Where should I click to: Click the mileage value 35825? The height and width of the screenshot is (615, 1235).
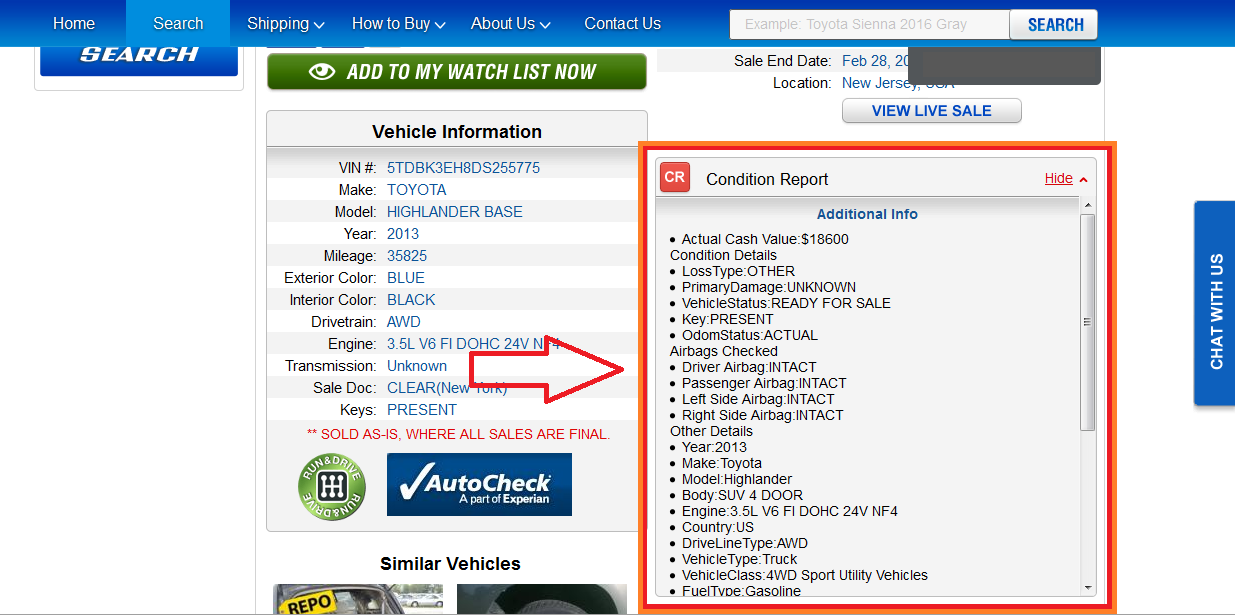click(x=407, y=256)
